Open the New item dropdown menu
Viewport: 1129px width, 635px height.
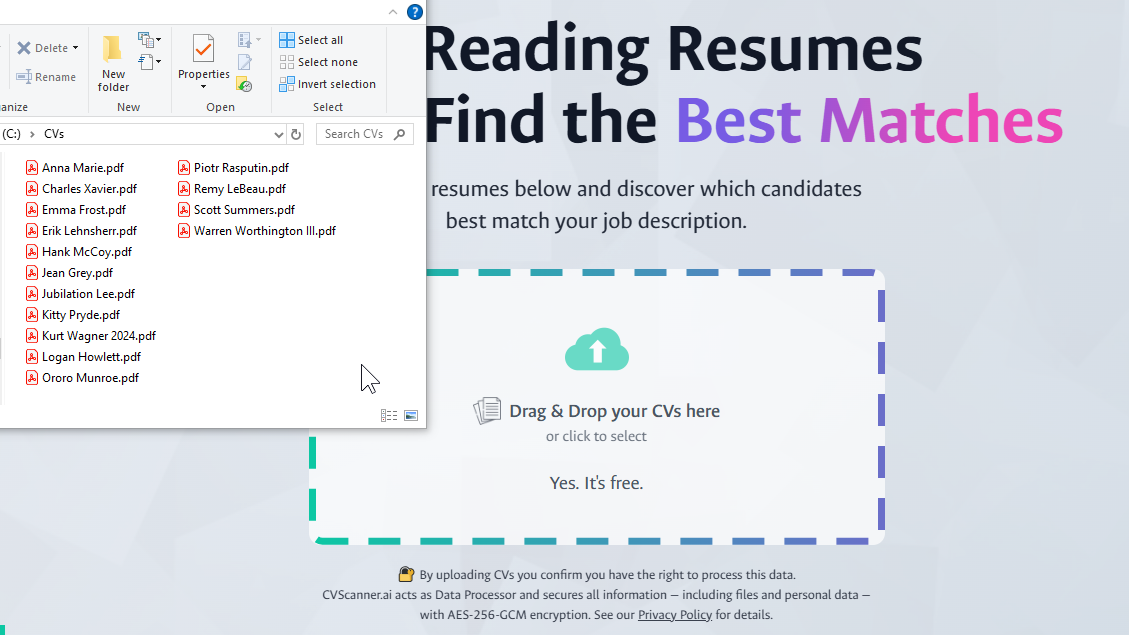pyautogui.click(x=150, y=40)
